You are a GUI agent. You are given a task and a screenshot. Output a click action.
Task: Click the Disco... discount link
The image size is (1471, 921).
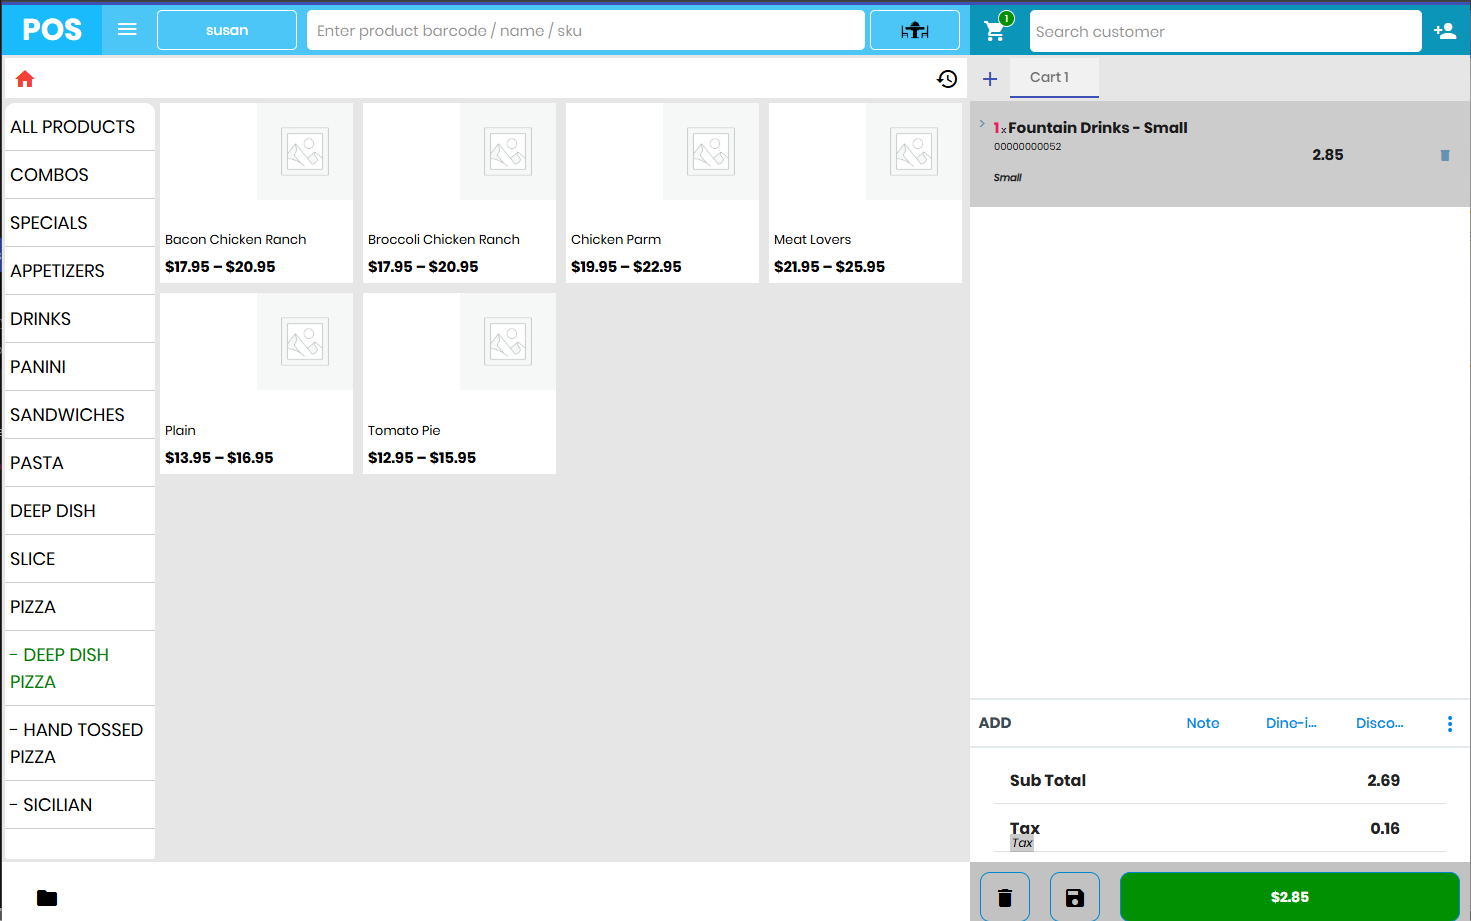click(1379, 723)
